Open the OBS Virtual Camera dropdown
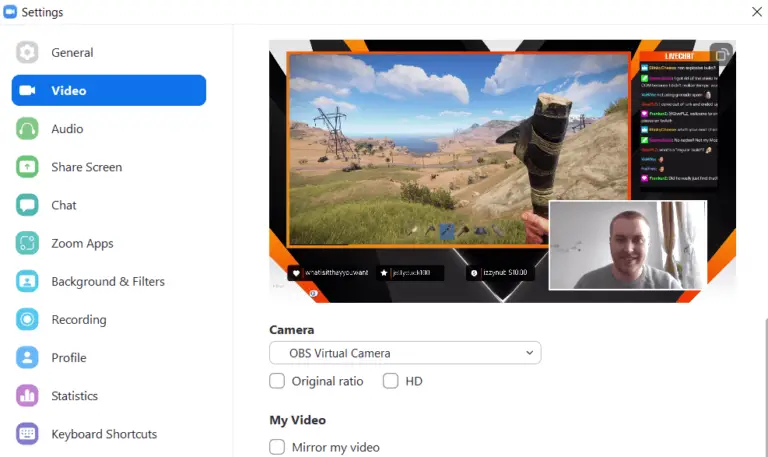768x457 pixels. coord(405,353)
